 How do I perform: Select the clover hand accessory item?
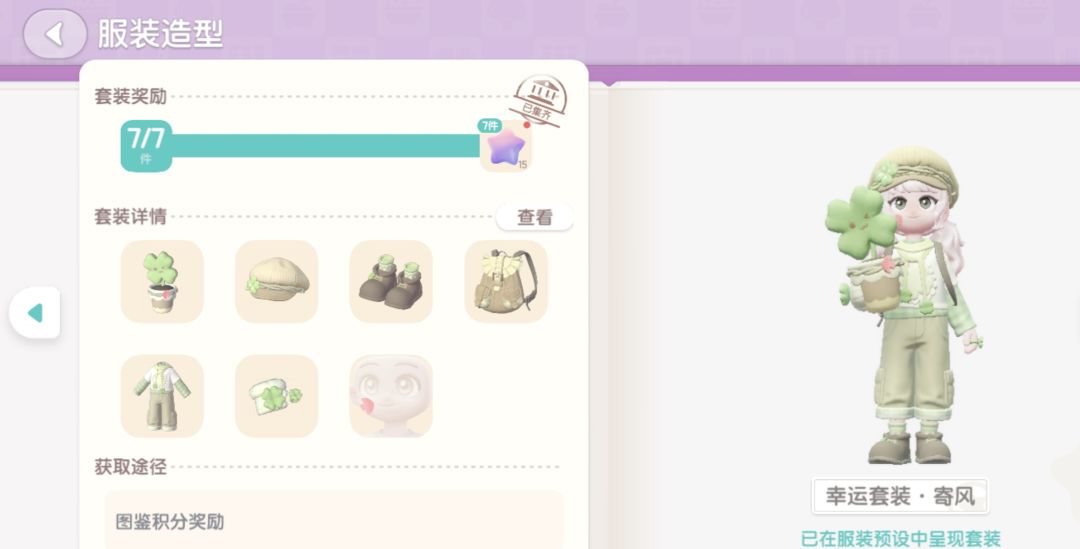[x=276, y=396]
